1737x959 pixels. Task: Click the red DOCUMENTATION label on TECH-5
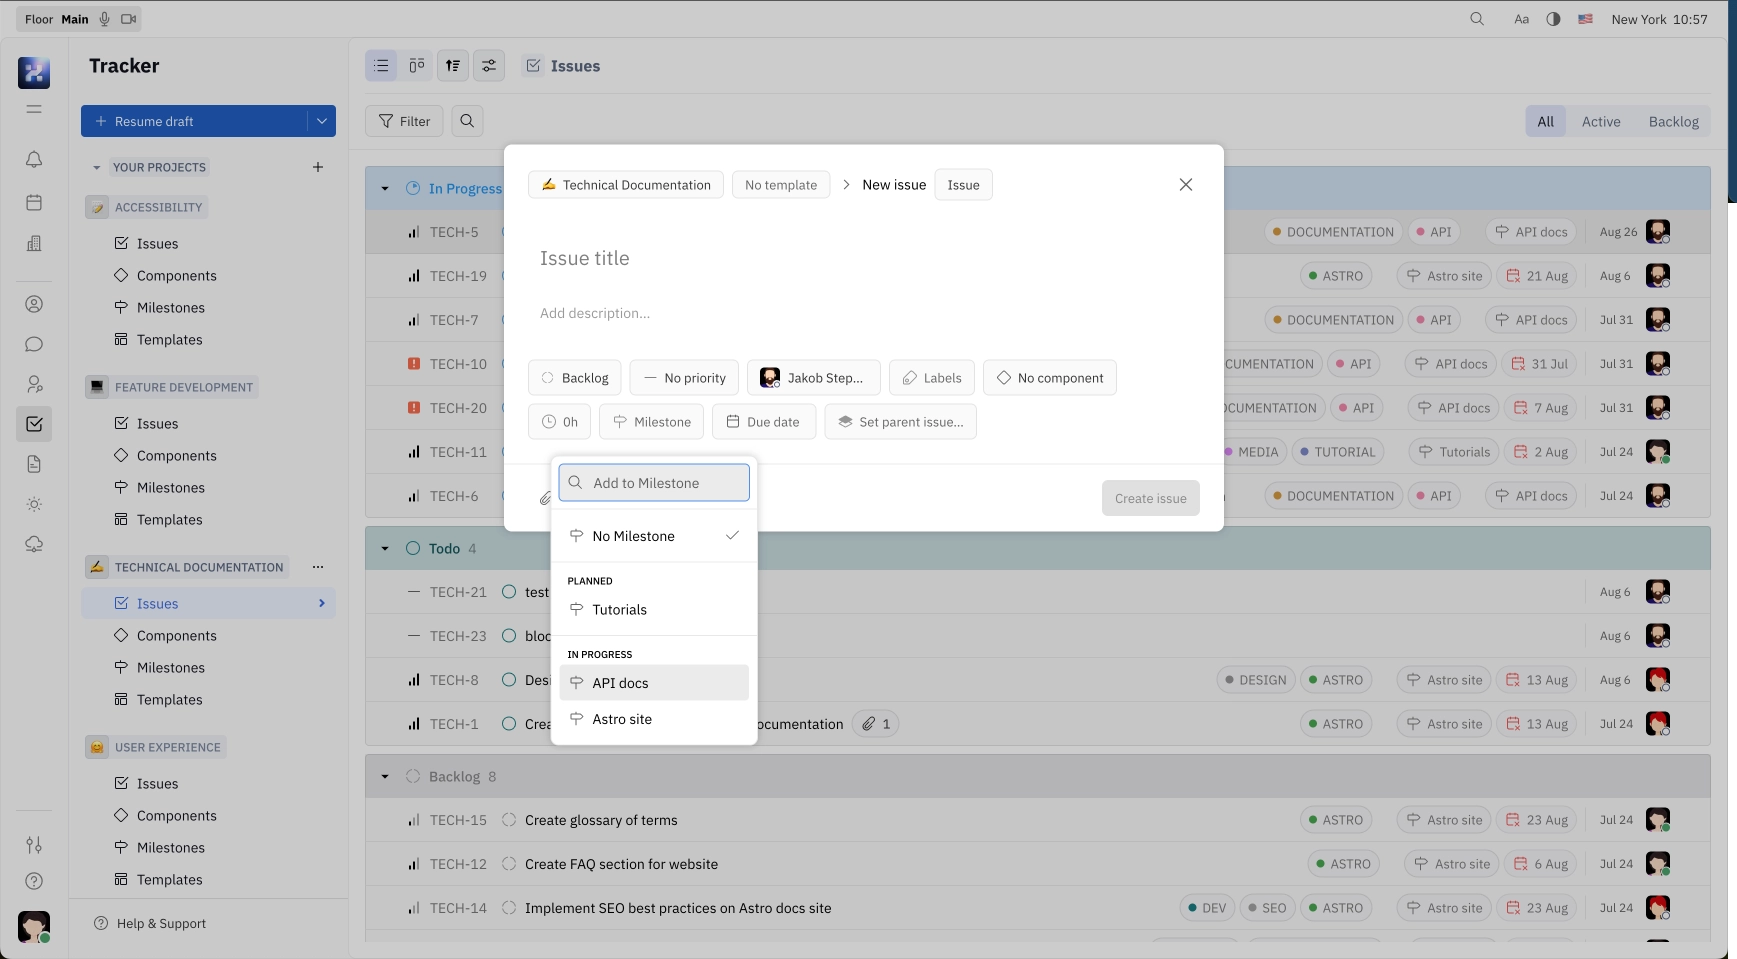tap(1332, 232)
